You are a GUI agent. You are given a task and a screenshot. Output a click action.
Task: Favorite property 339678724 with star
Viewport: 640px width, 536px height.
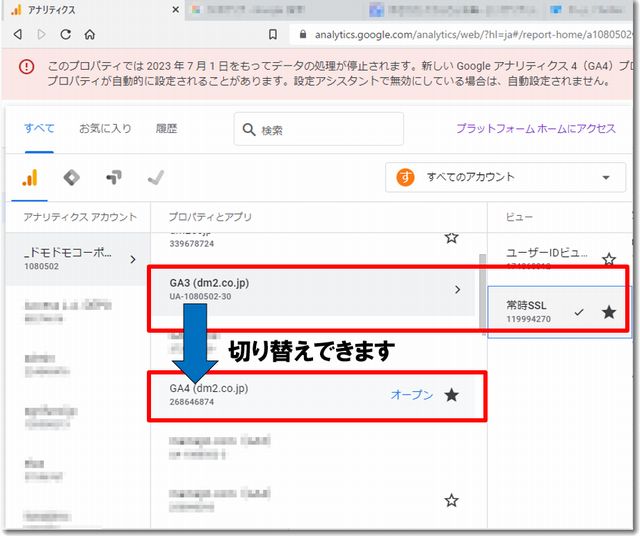point(451,237)
